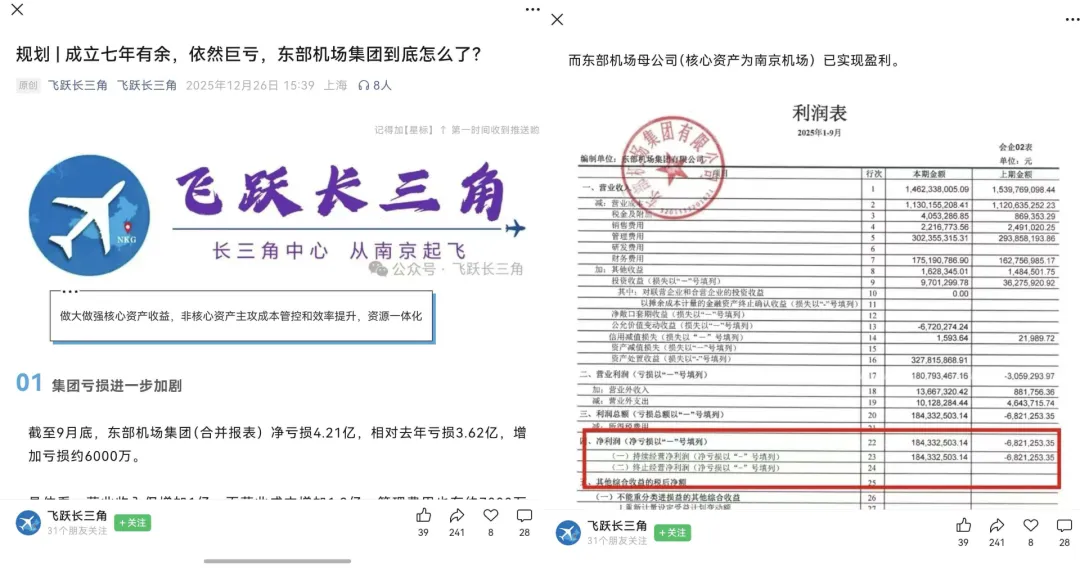
Task: Open the three-dot more menu in left panel
Action: [x=532, y=10]
